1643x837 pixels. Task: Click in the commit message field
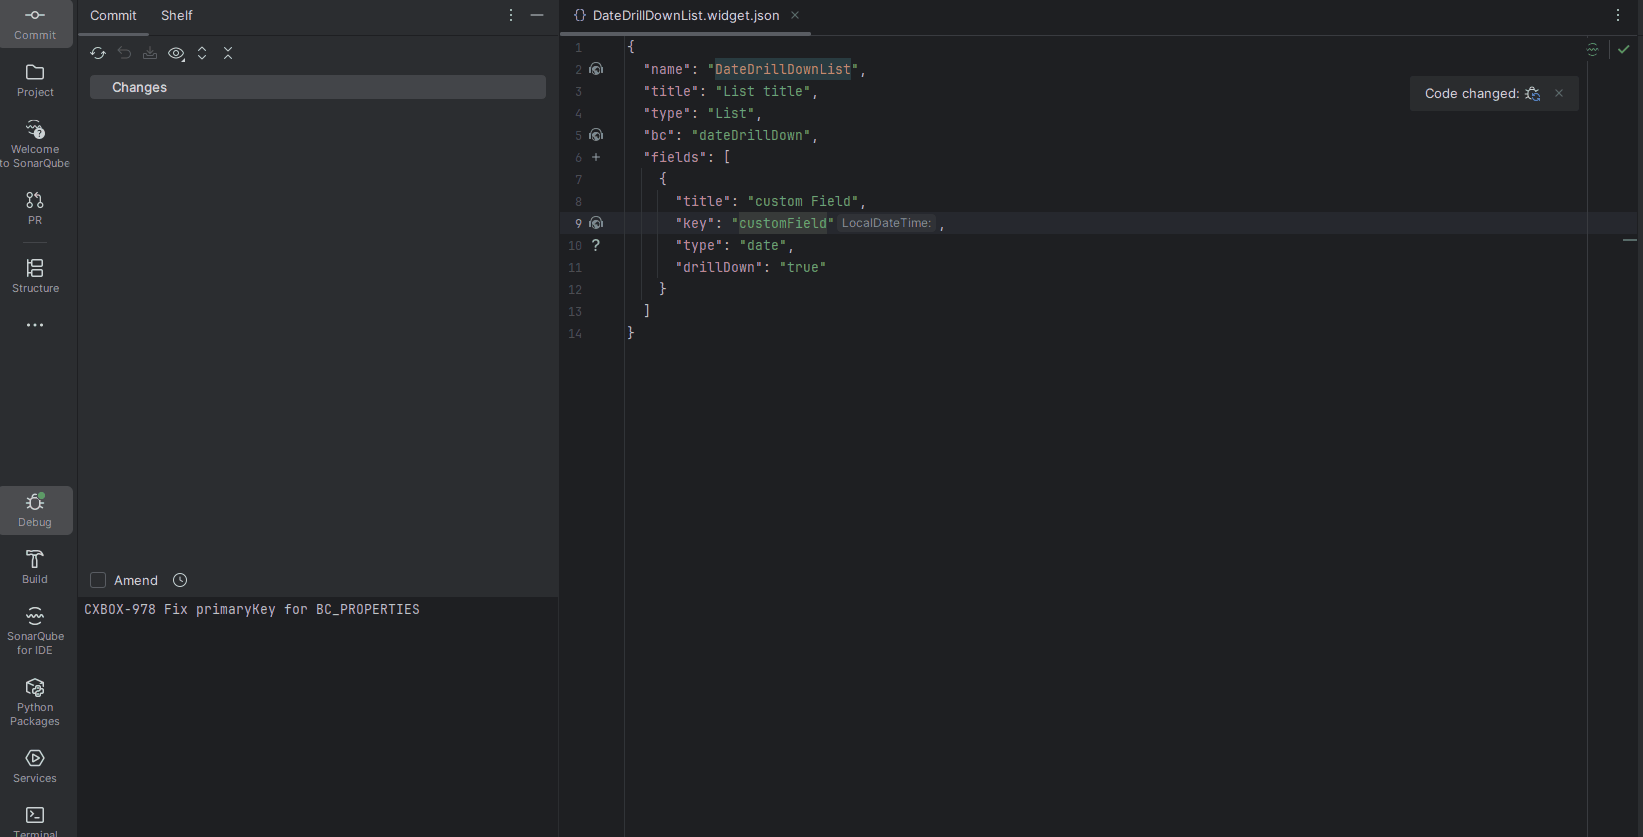click(318, 715)
